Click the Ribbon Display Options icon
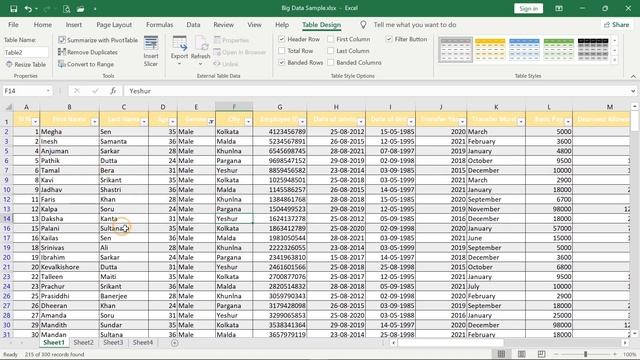 pos(559,9)
